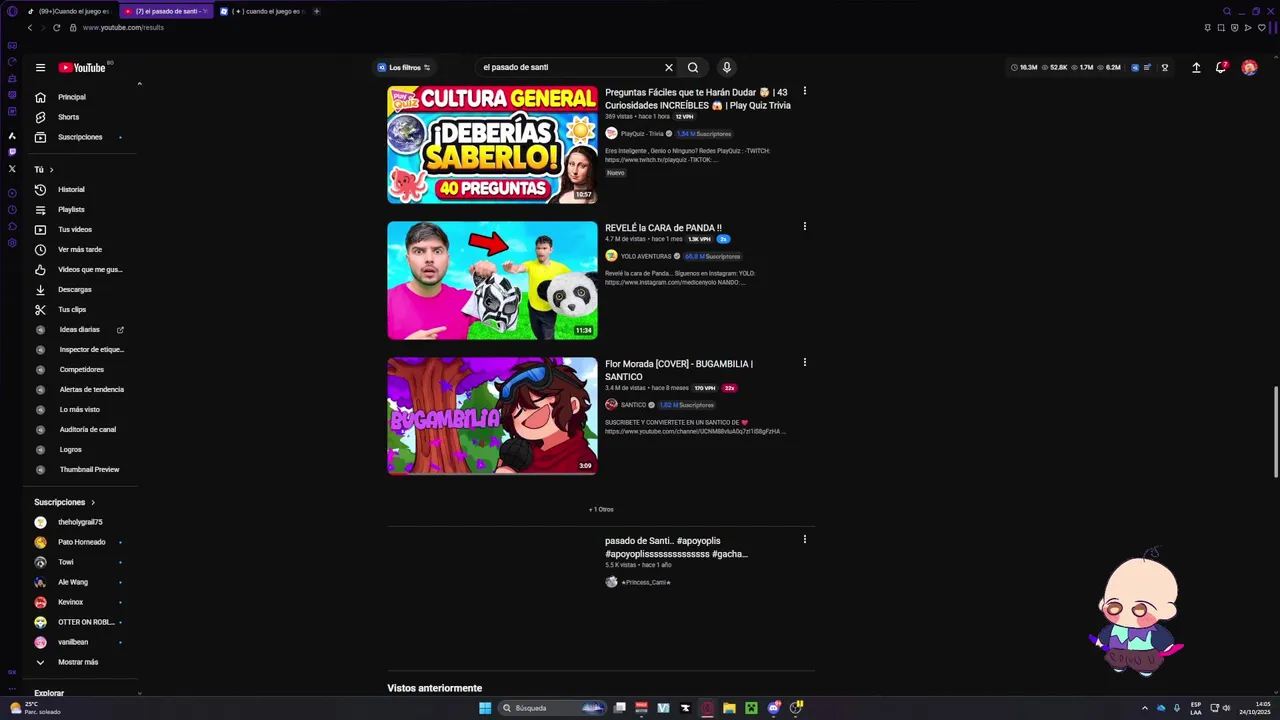Click the taskbar Búsqueda search box

[552, 708]
